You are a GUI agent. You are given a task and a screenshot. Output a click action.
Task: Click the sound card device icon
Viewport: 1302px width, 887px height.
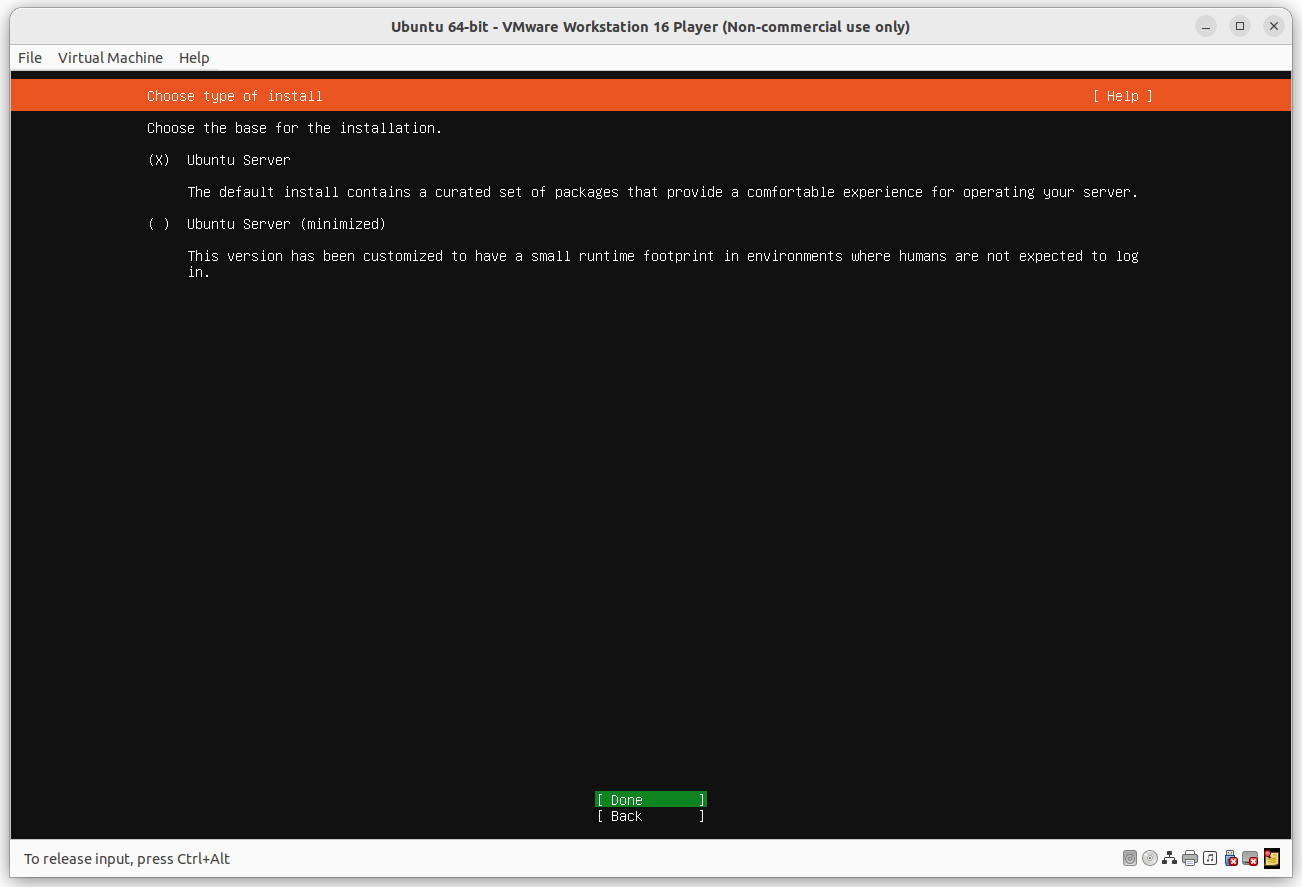click(1210, 858)
